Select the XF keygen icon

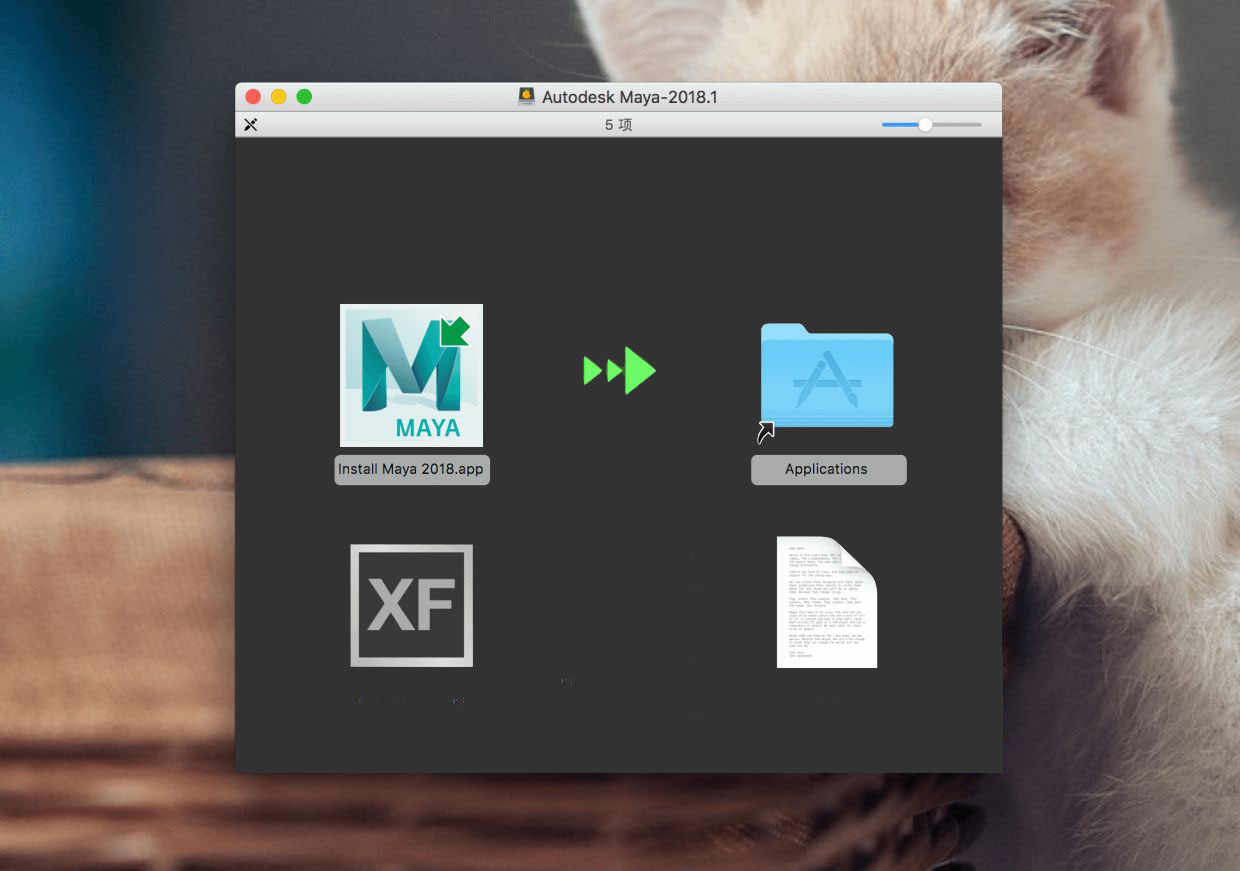coord(411,605)
